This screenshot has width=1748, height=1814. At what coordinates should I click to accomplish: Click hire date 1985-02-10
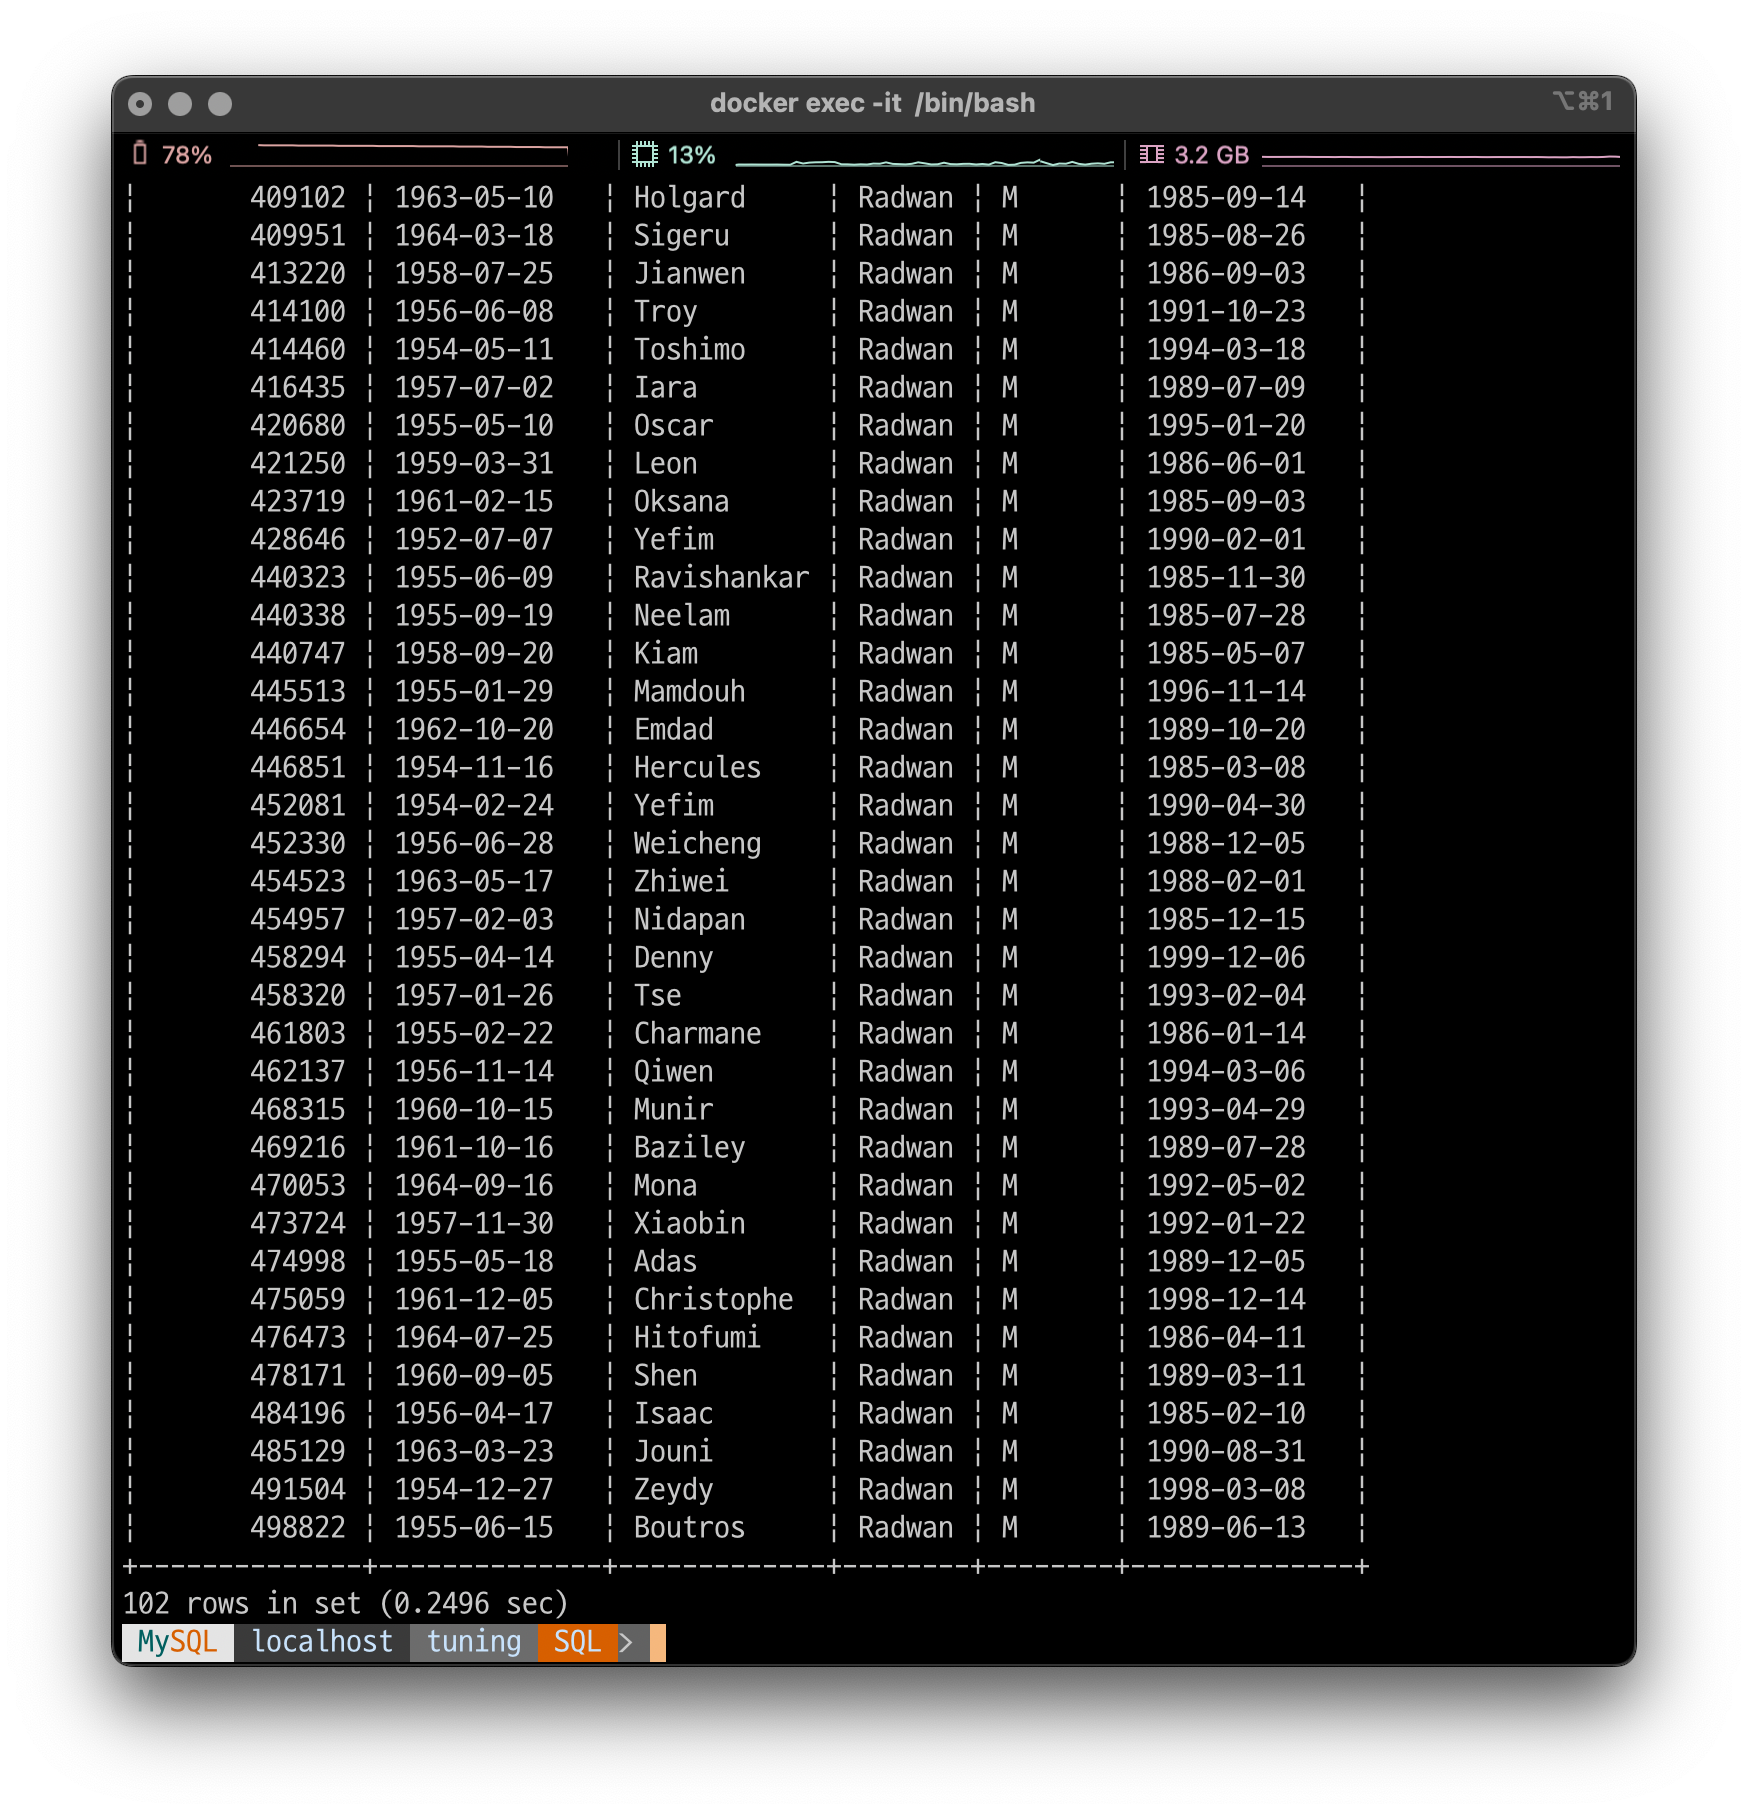[1225, 1414]
